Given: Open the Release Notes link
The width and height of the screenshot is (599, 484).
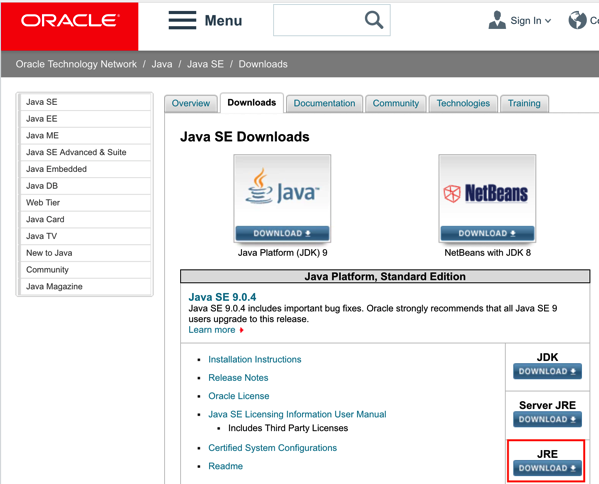Looking at the screenshot, I should pyautogui.click(x=238, y=378).
